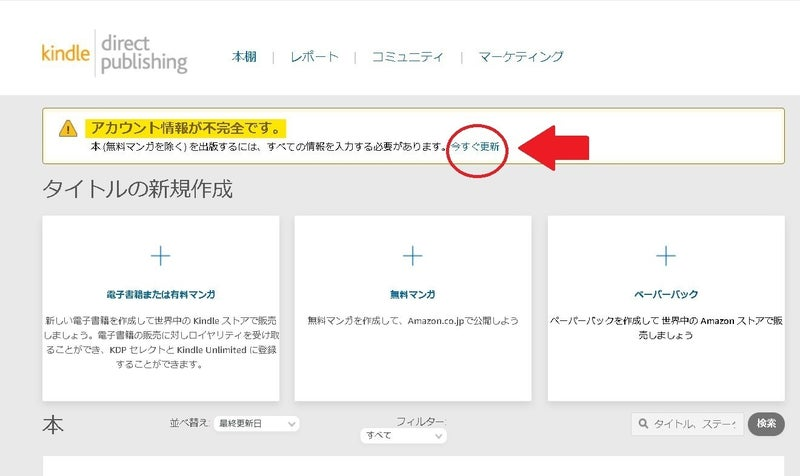Open the マーケティング tab
The image size is (800, 476).
click(x=520, y=57)
